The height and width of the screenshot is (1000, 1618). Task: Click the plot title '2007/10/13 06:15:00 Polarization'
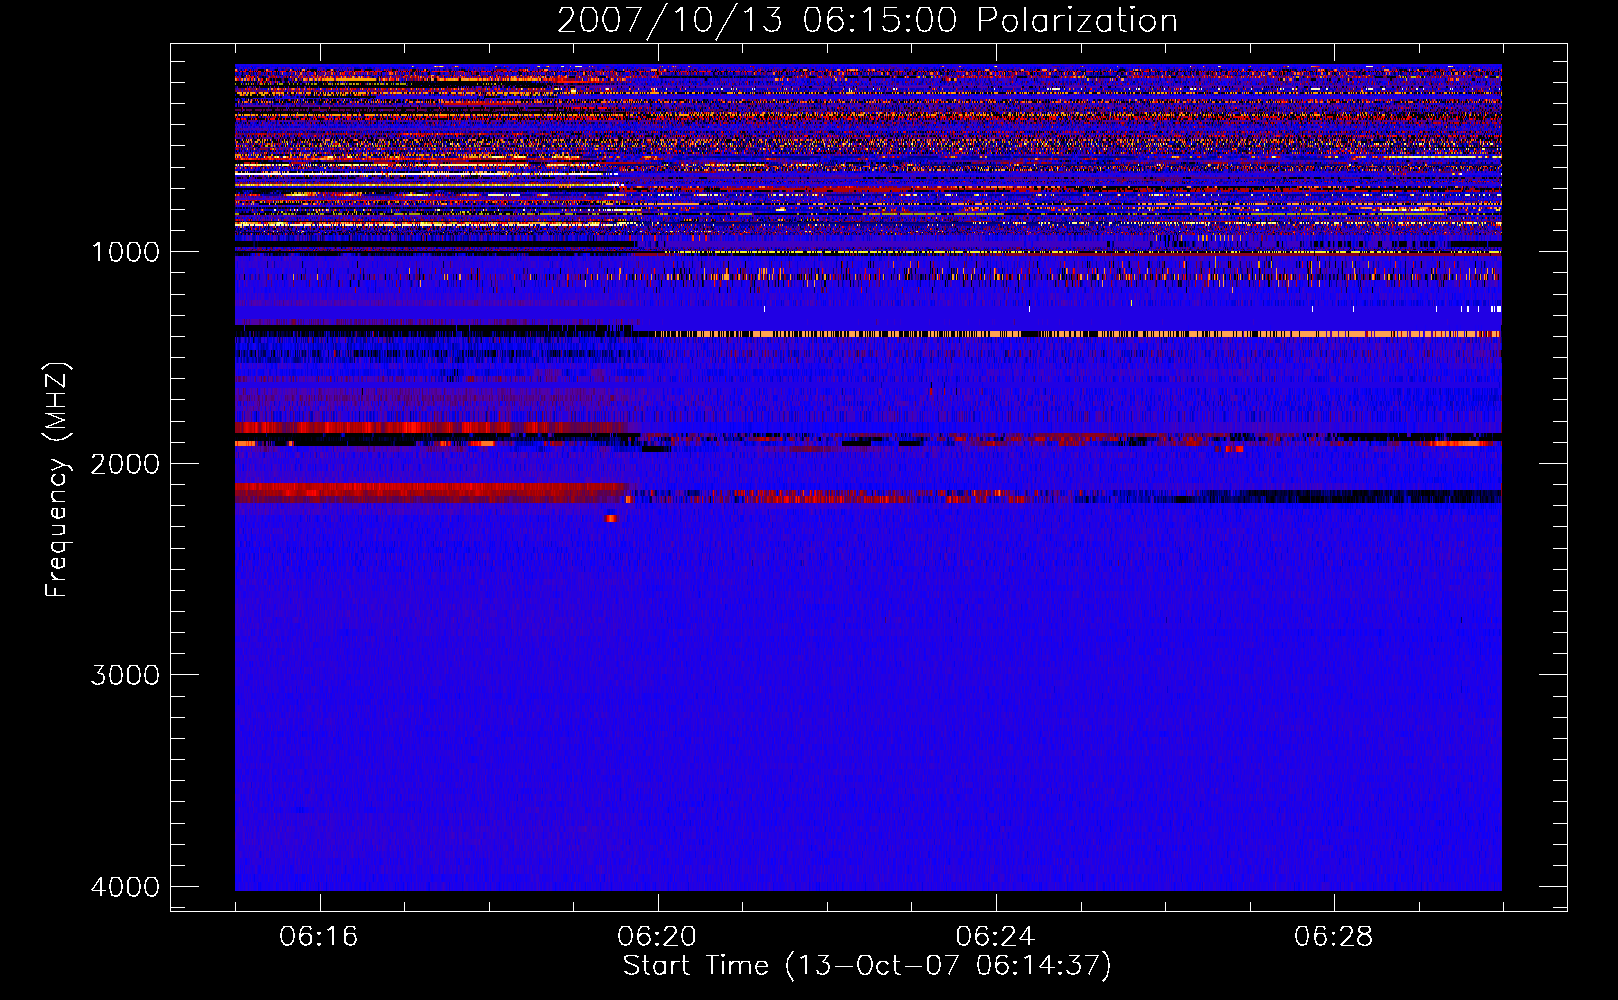point(867,21)
